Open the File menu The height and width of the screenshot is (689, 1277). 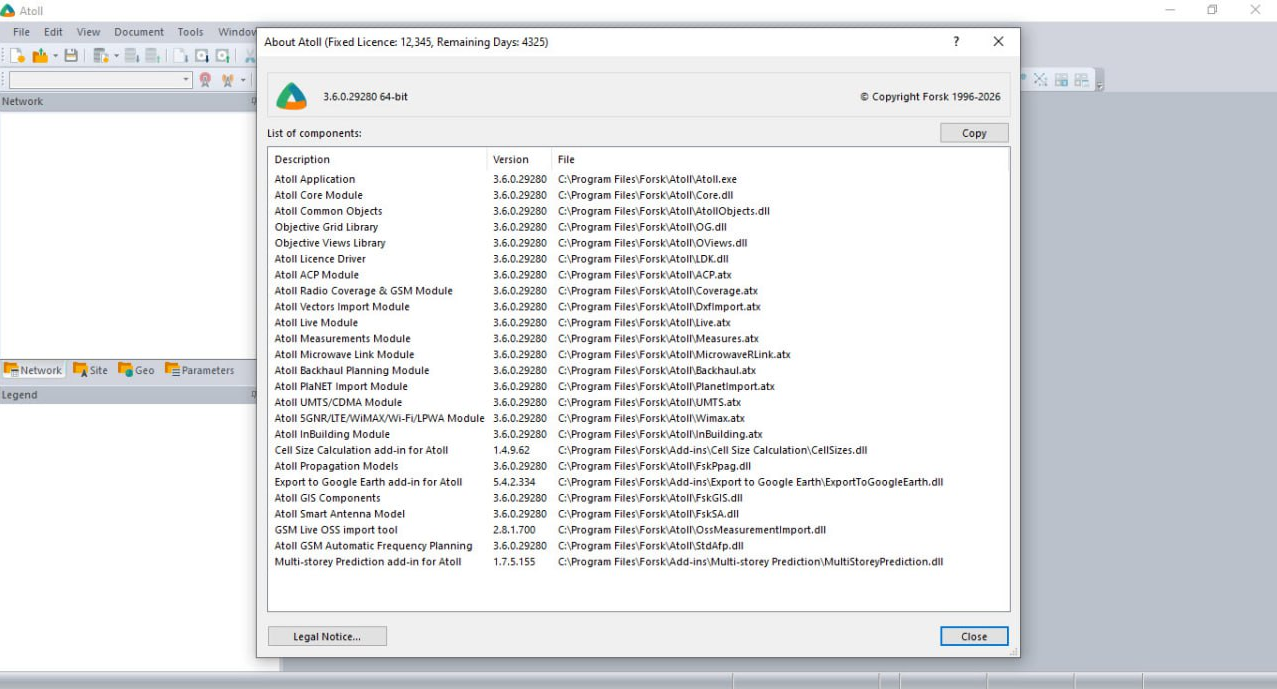click(21, 32)
